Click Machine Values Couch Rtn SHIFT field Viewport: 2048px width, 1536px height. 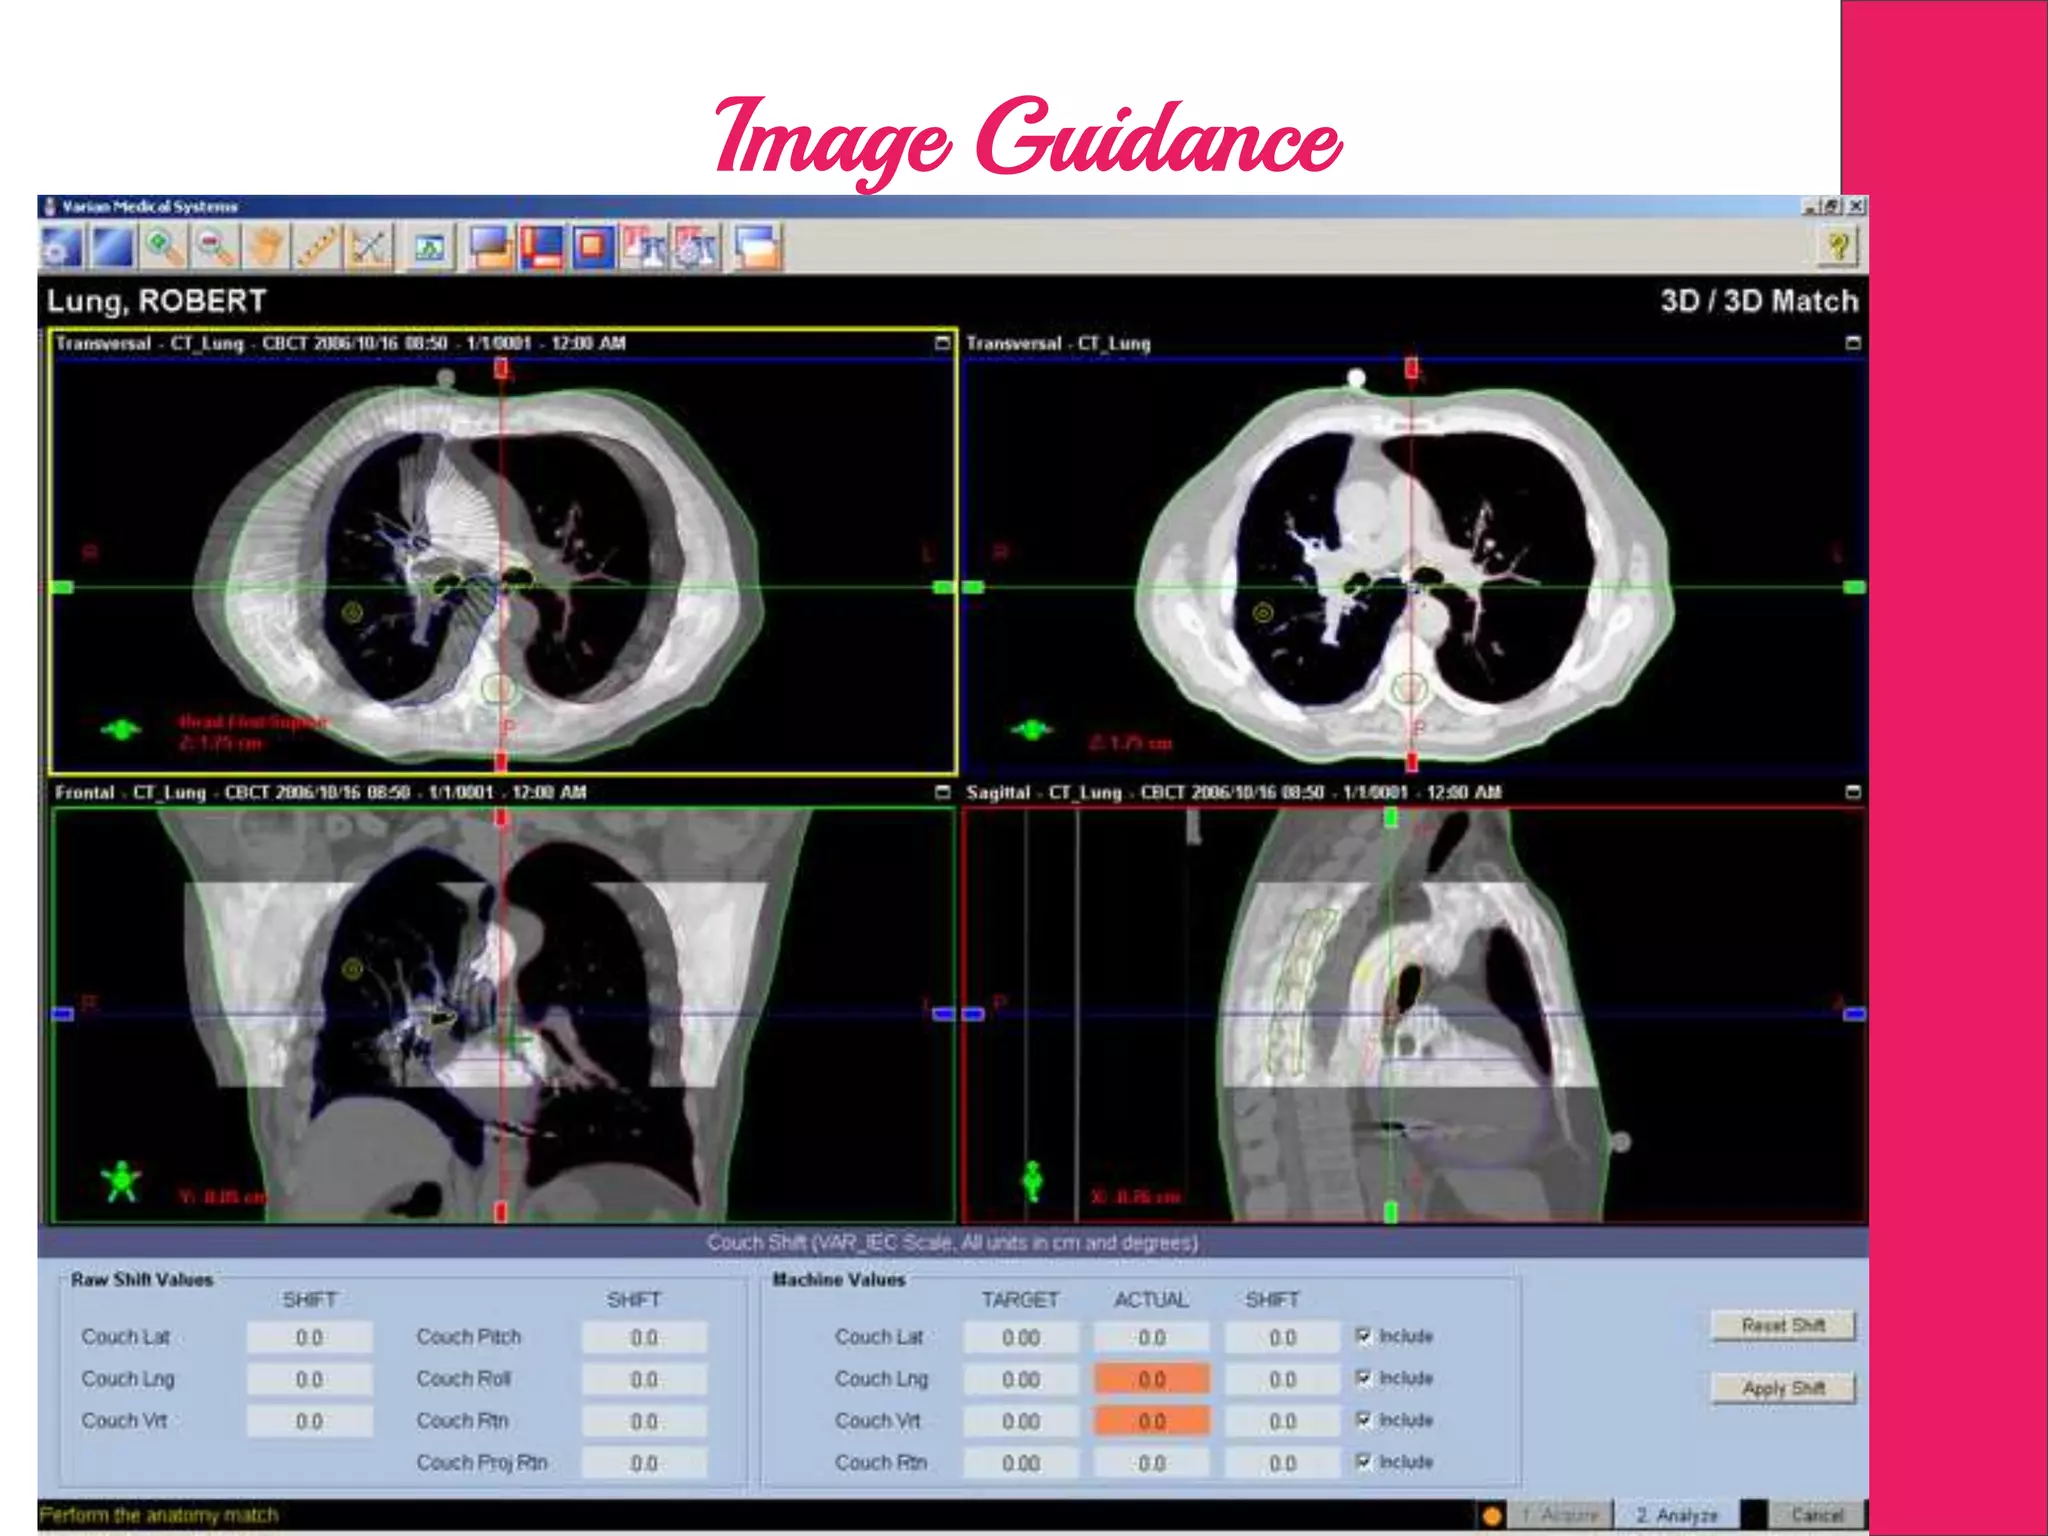1283,1464
